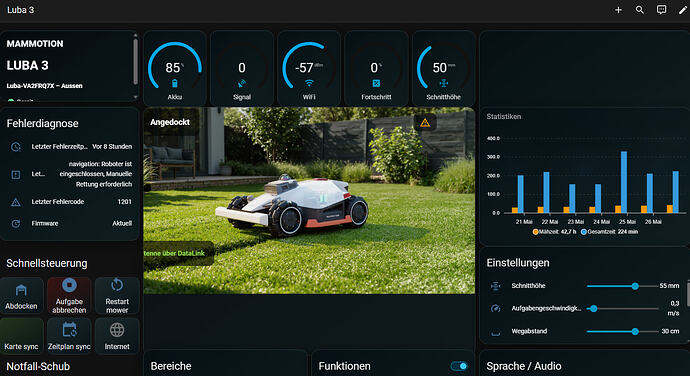Click the Aufgabe abbrechen stop icon

click(69, 285)
